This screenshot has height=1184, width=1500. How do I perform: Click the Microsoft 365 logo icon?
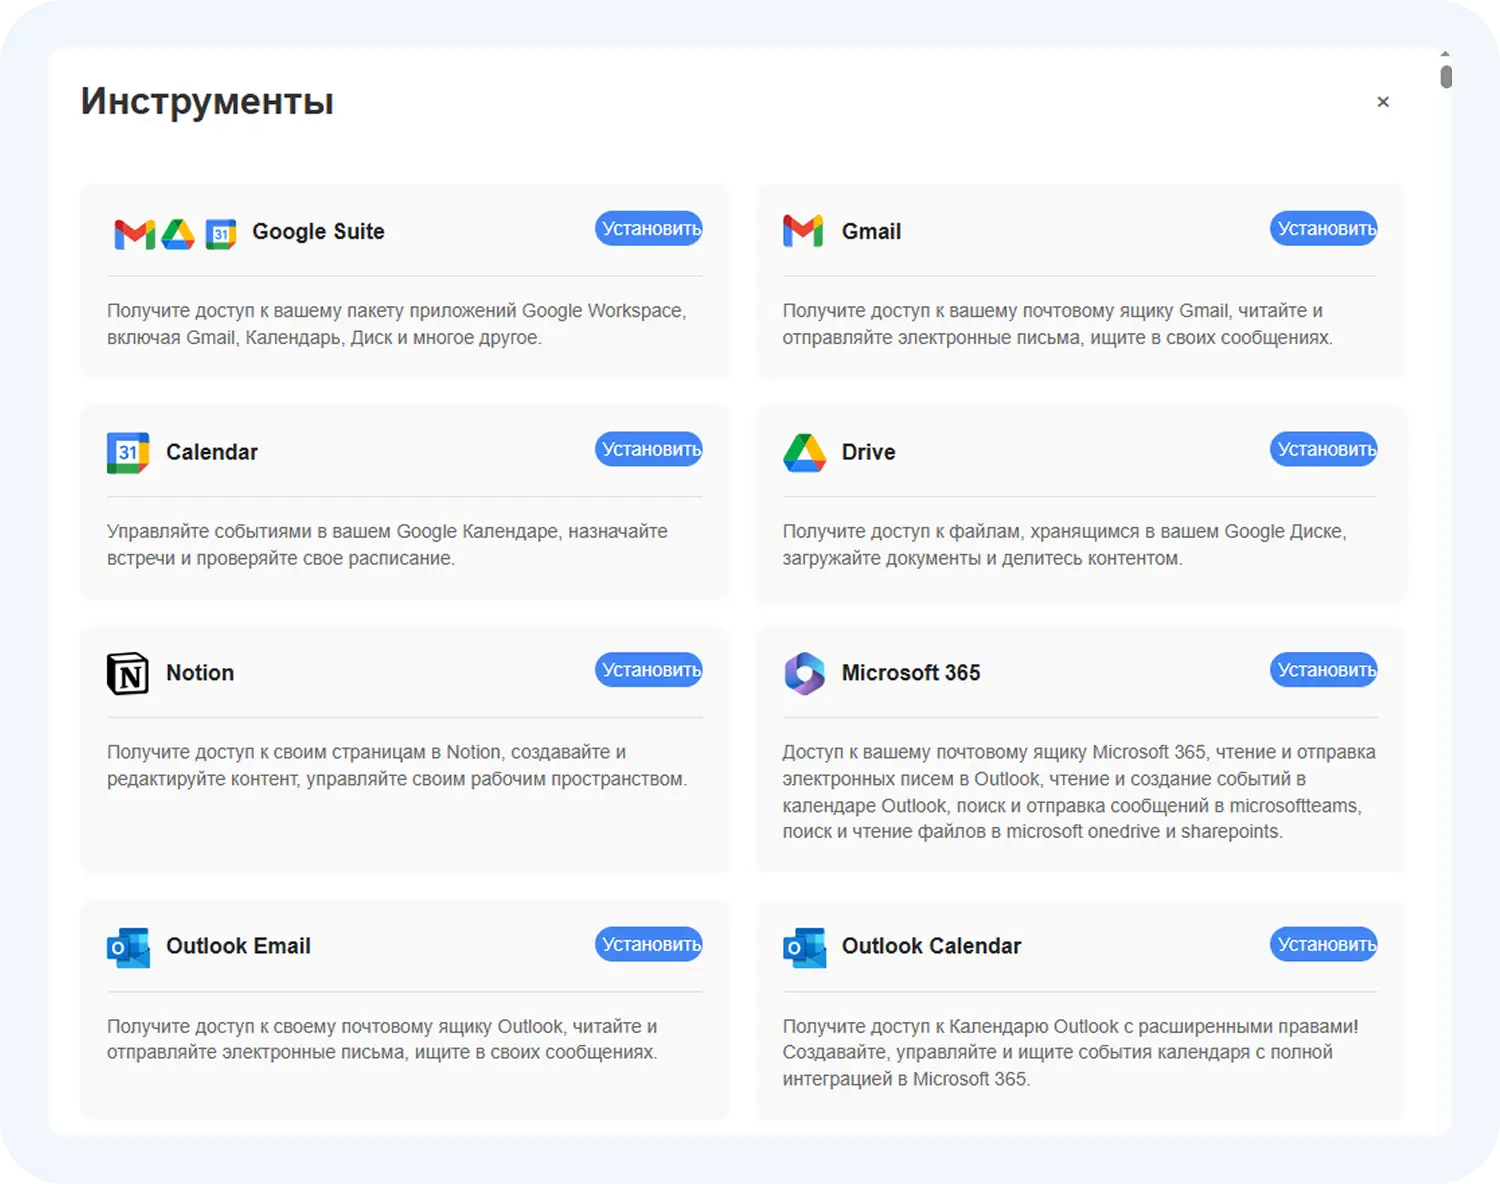pos(804,673)
